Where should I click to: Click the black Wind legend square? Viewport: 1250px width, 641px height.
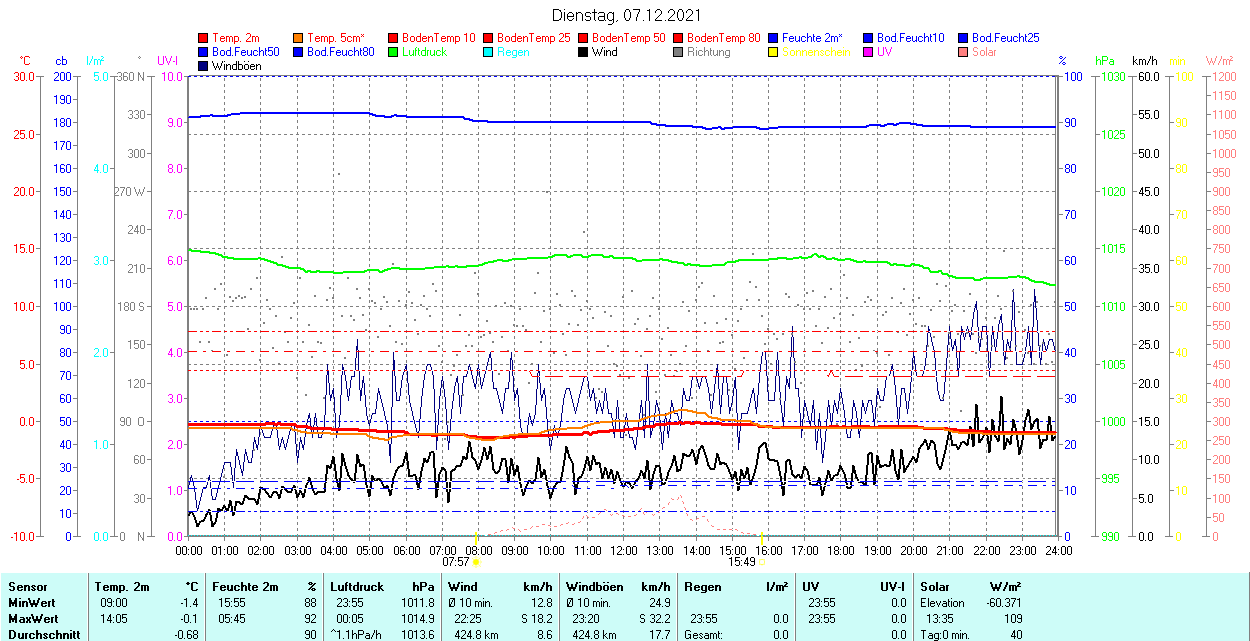(584, 52)
